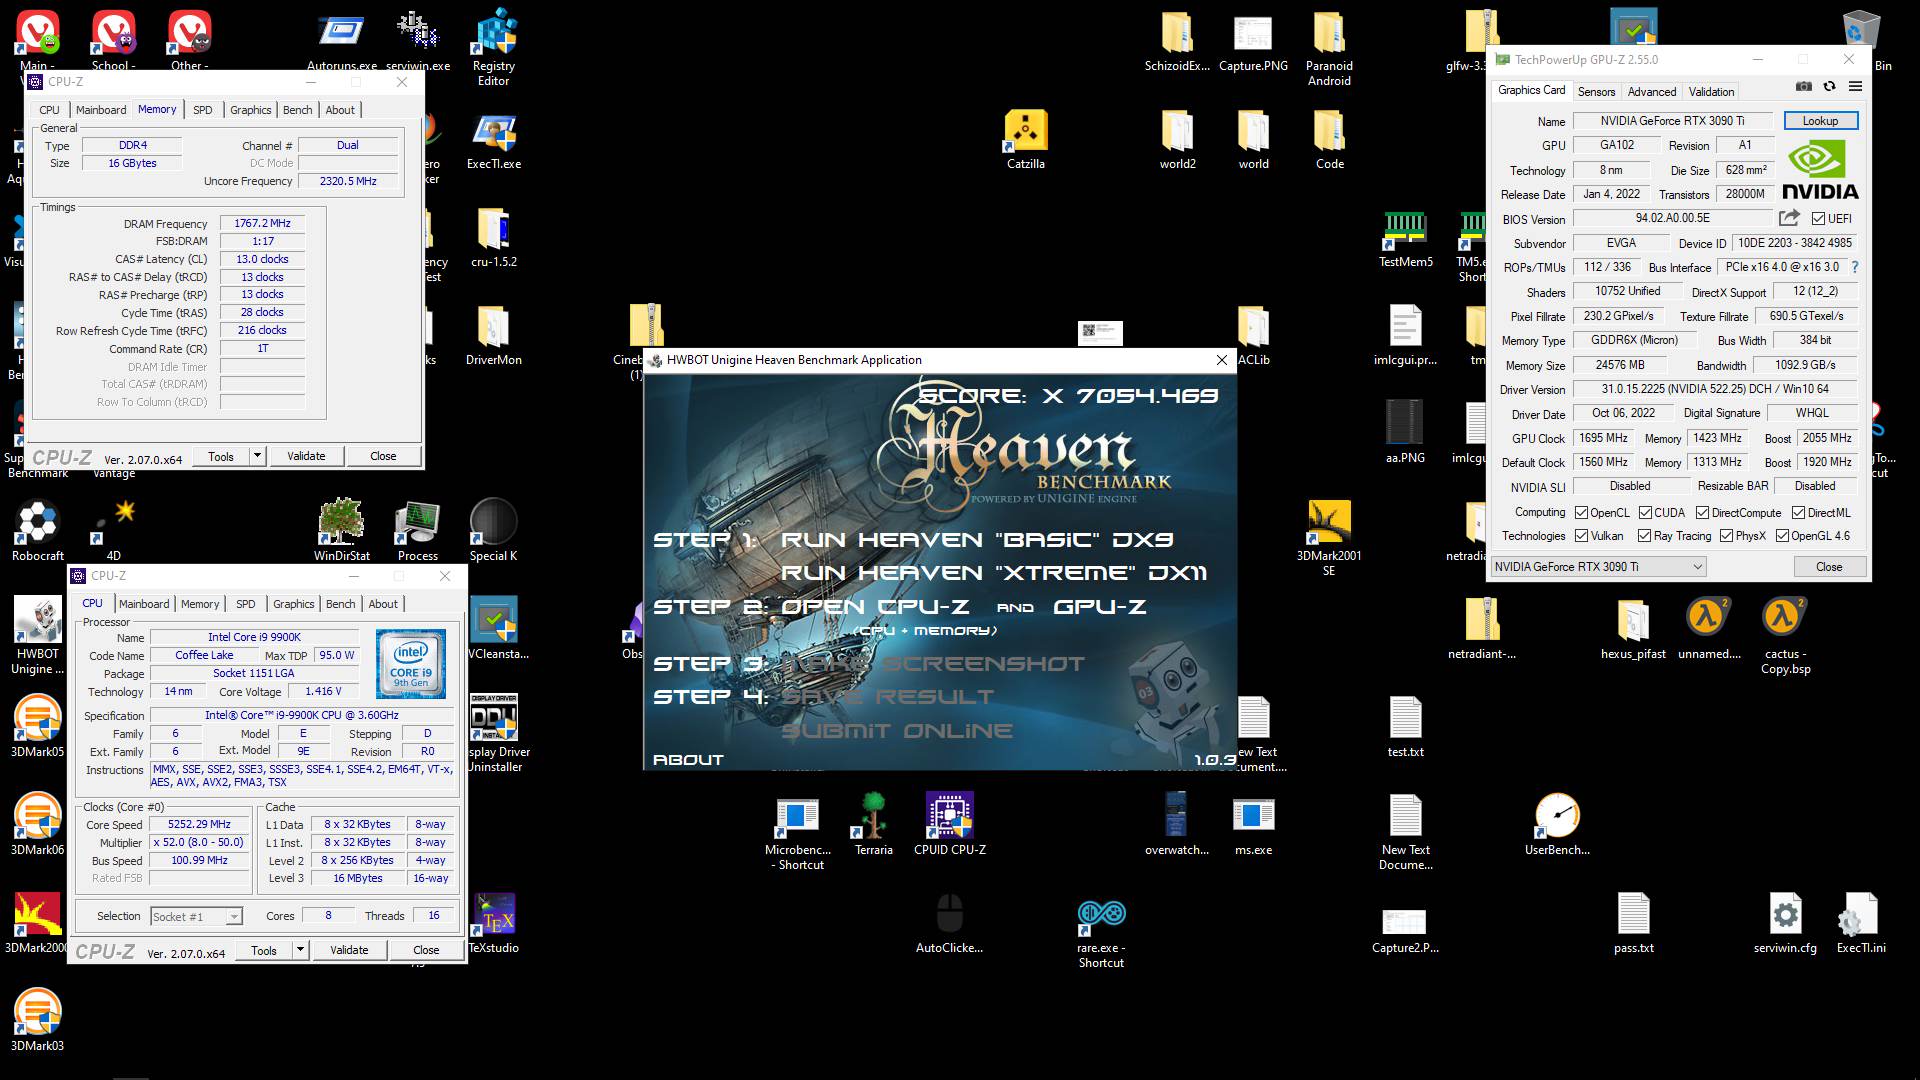Open the Tools dropdown arrow in CPU-Z CPU window
The width and height of the screenshot is (1920, 1080).
pyautogui.click(x=300, y=950)
